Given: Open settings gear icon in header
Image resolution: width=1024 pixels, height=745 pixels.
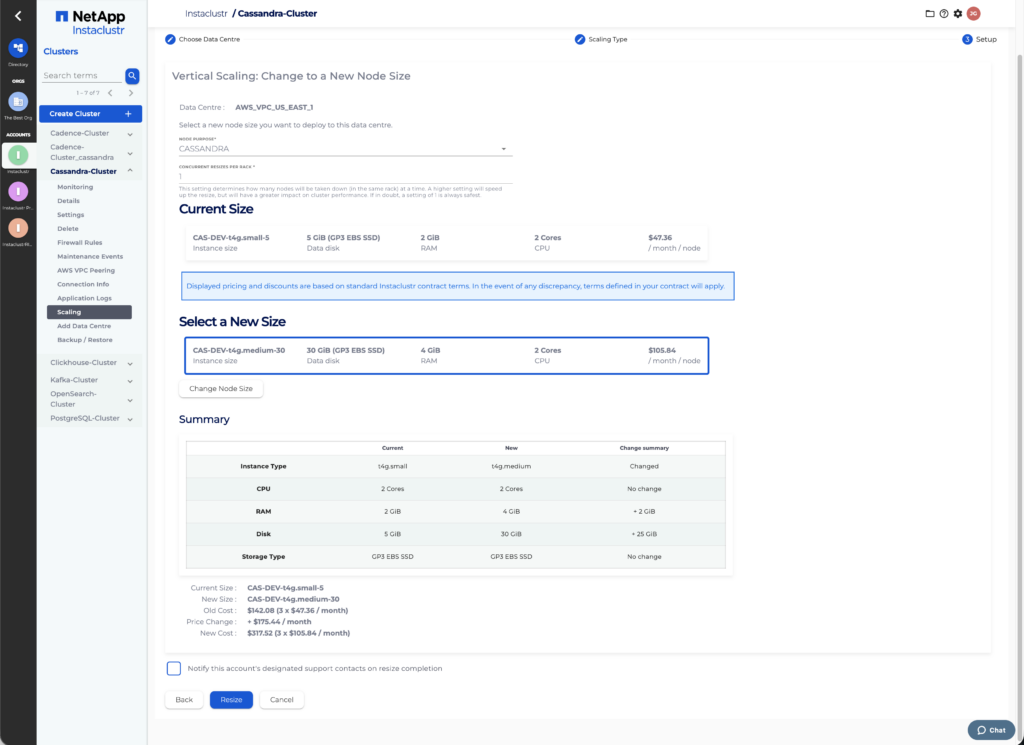Looking at the screenshot, I should click(x=957, y=13).
